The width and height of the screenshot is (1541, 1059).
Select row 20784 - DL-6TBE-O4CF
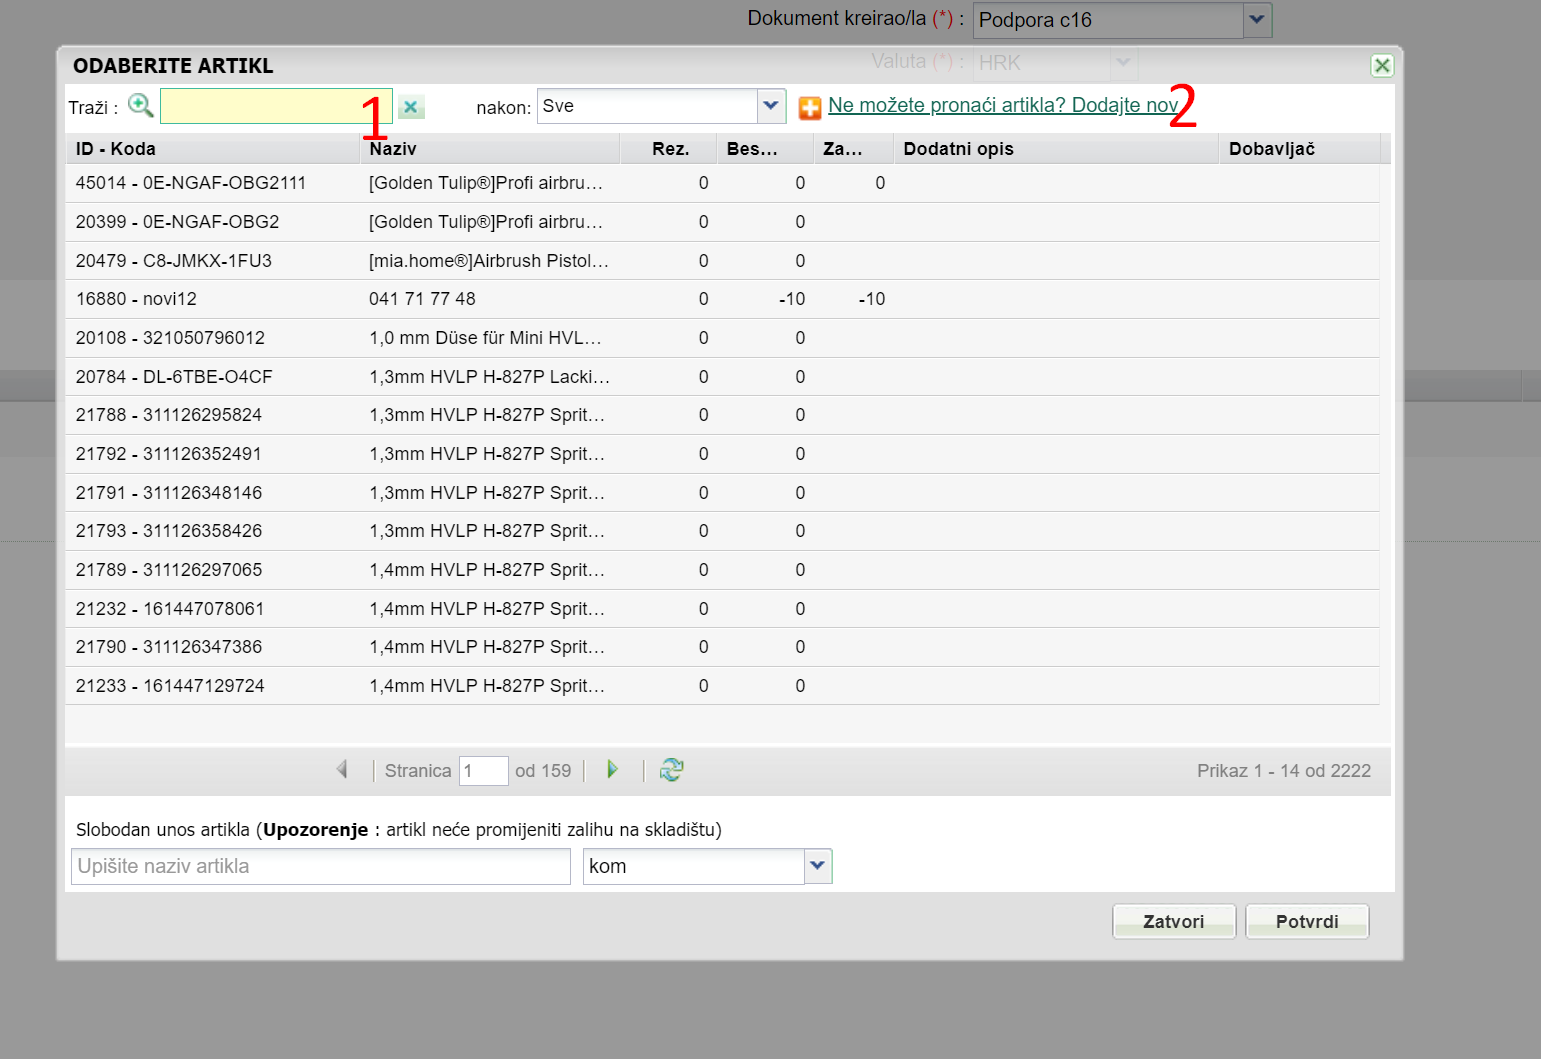[x=722, y=377]
